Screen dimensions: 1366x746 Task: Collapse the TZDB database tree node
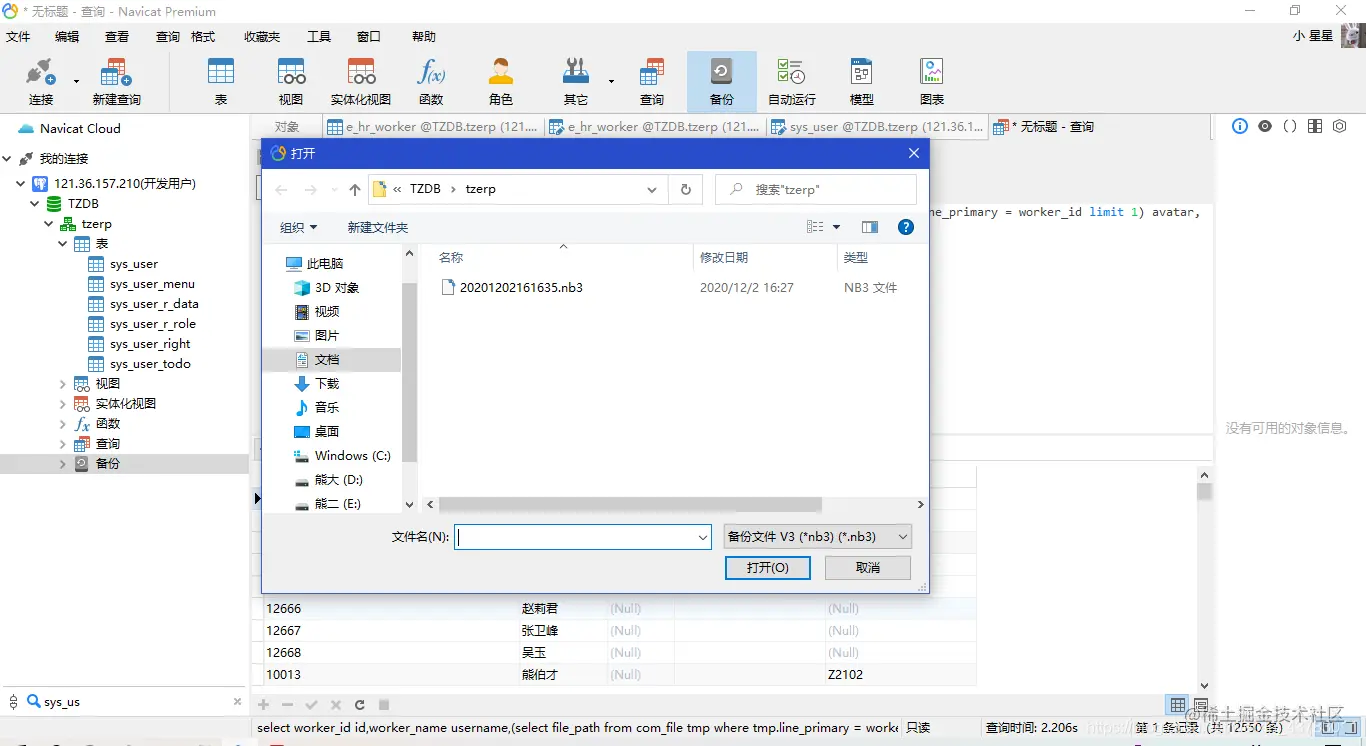click(34, 204)
